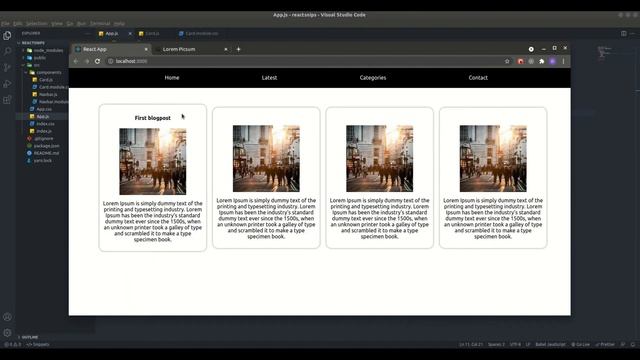This screenshot has height=360, width=640.
Task: Open the Terminal menu in VS Code
Action: pos(100,24)
